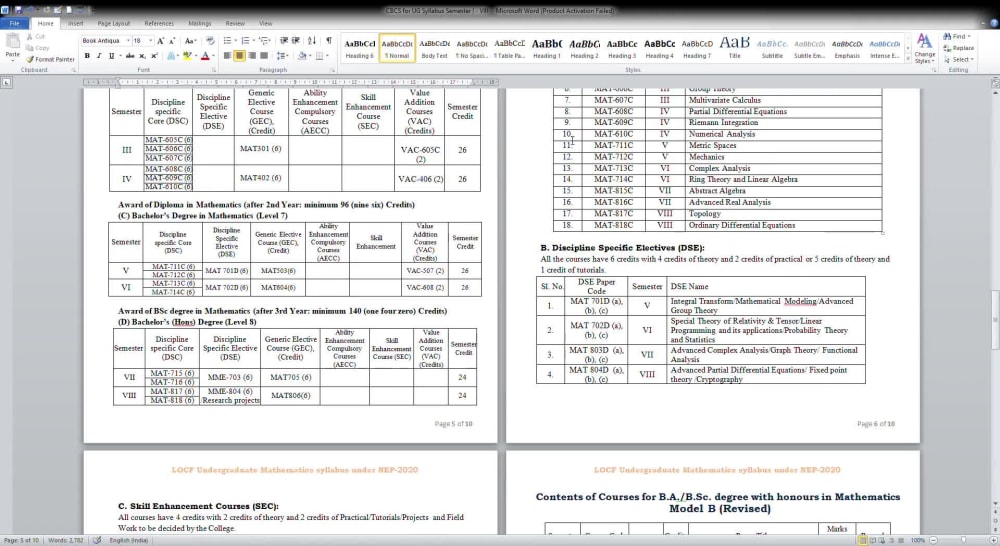Toggle center alignment

240,56
